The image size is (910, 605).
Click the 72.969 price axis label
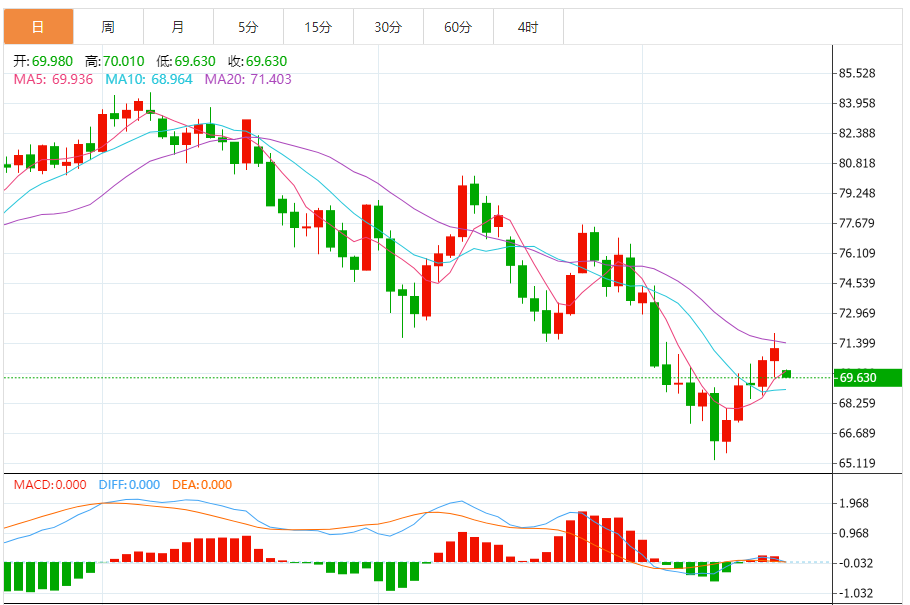[857, 313]
